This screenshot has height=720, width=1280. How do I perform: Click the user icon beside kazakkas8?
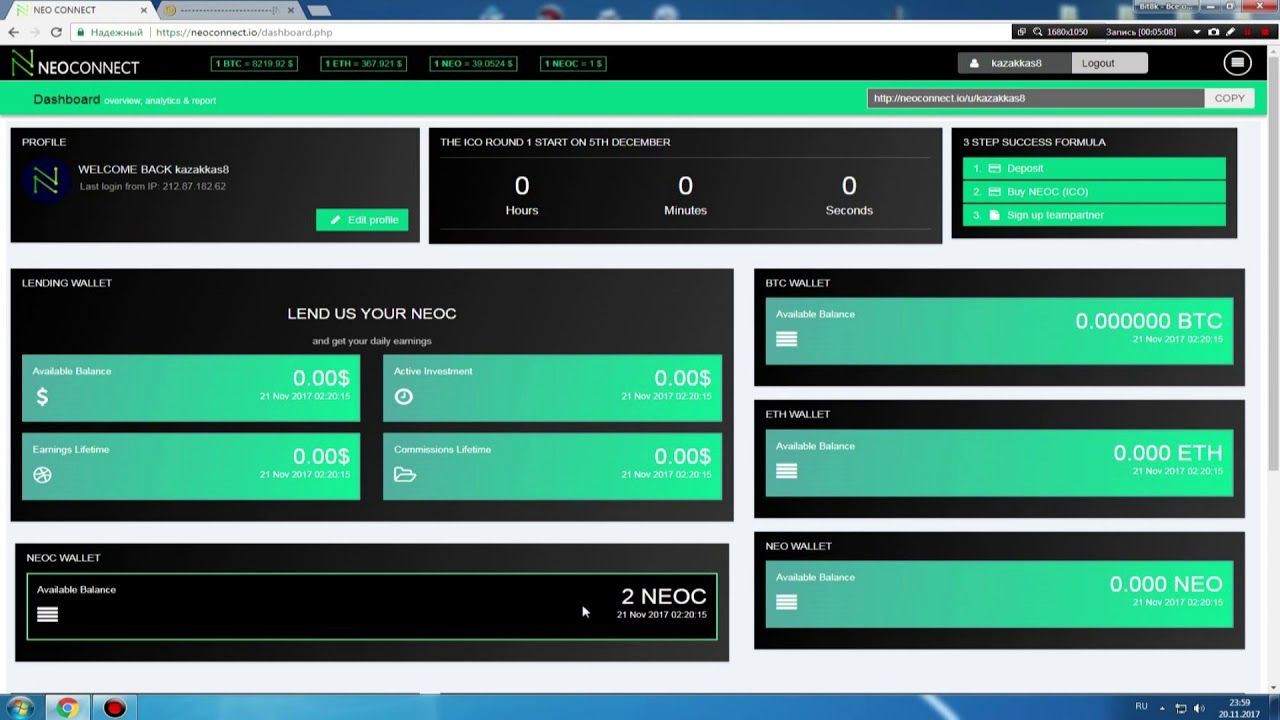975,63
